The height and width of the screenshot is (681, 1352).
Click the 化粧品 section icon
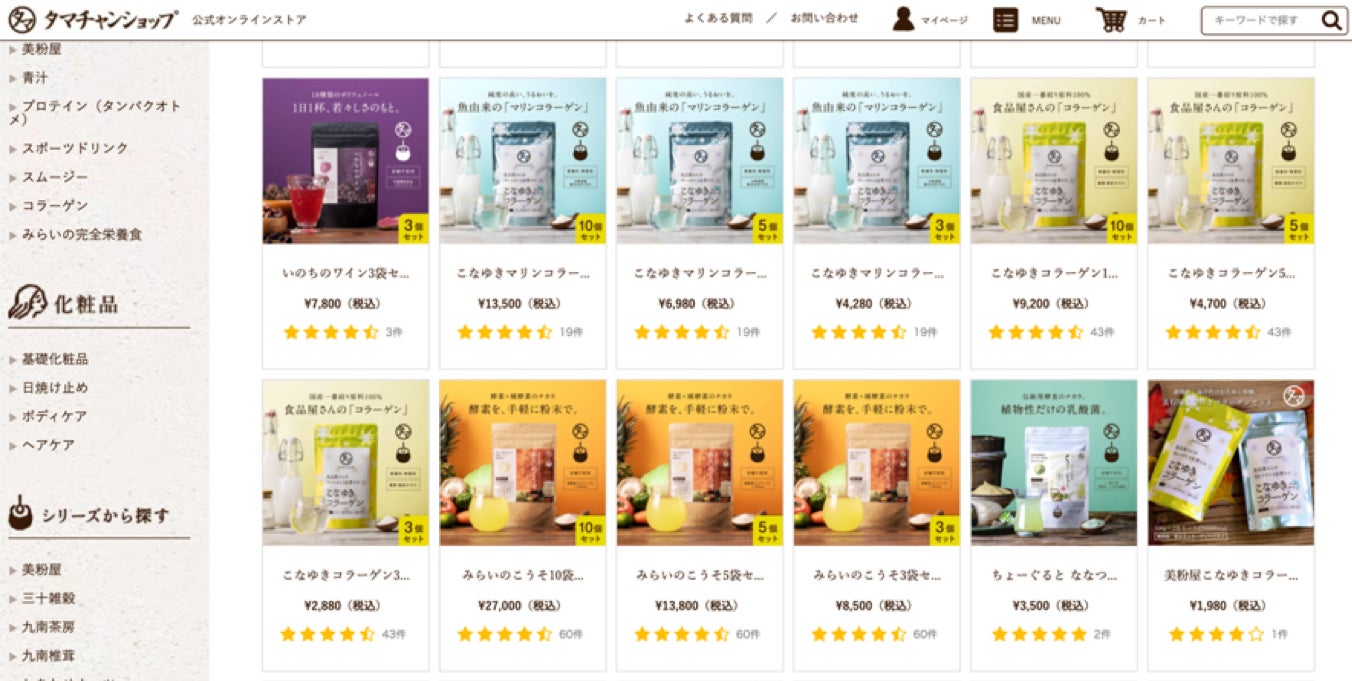click(27, 303)
